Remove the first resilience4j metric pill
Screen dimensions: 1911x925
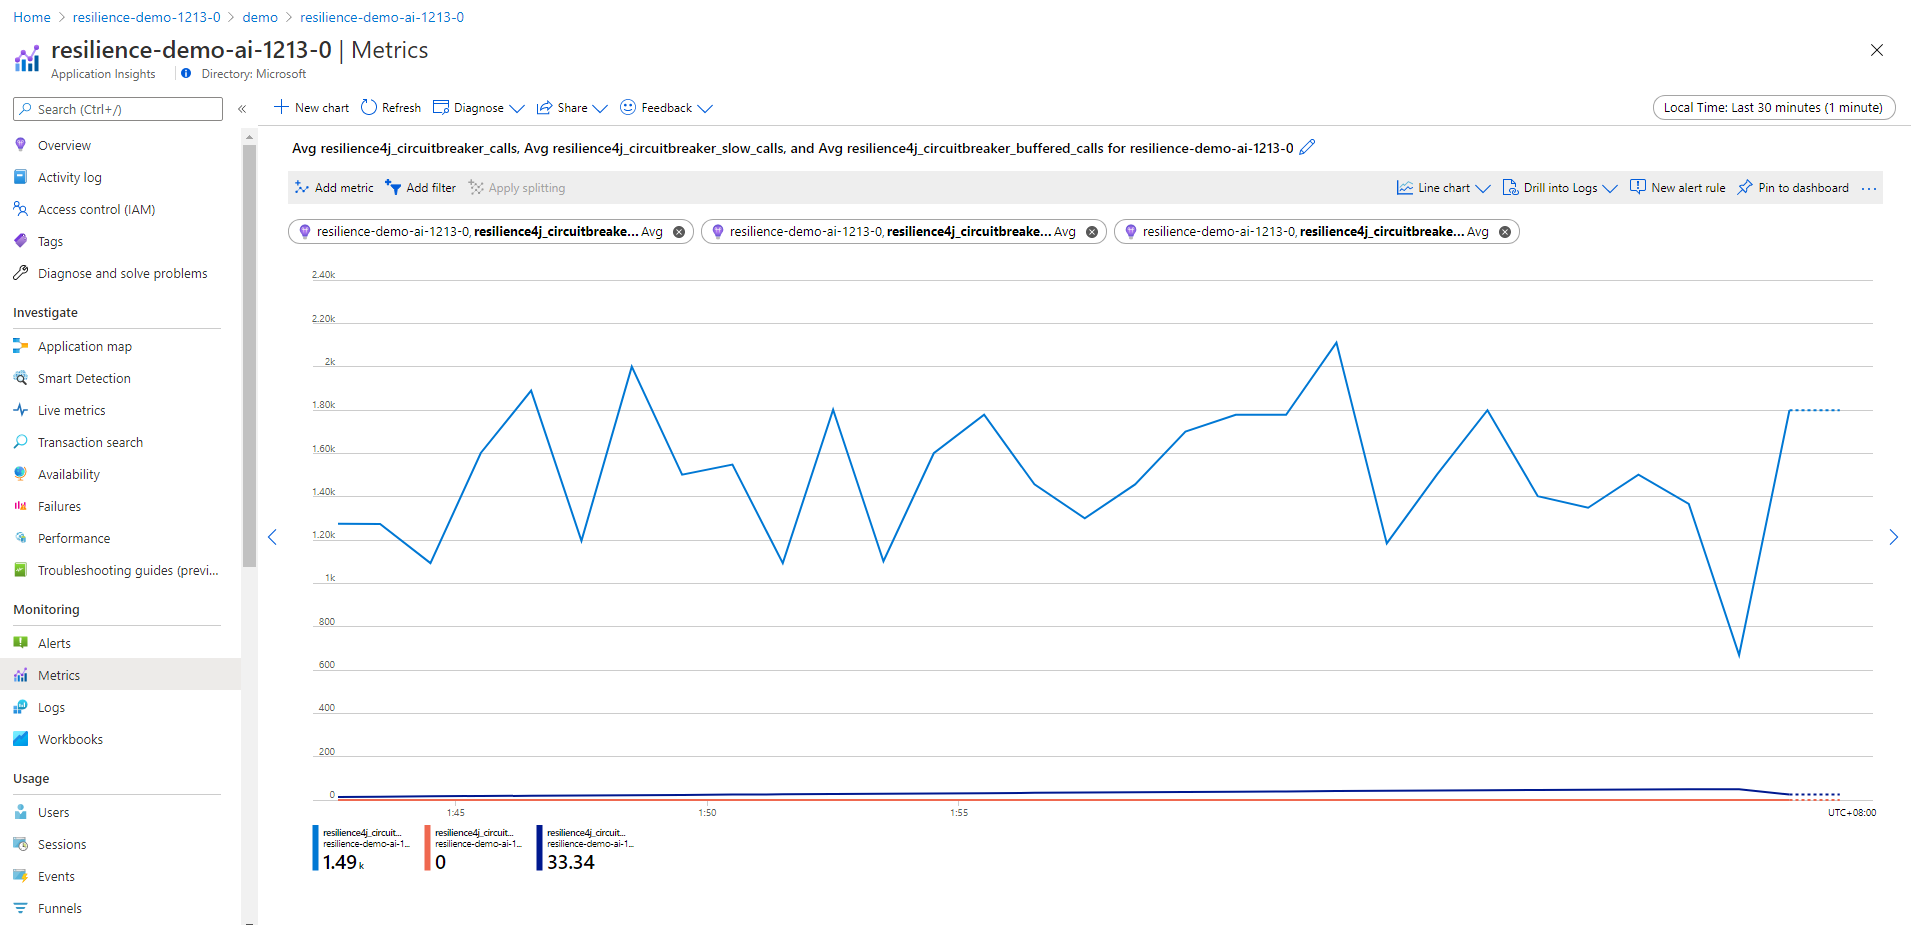[x=679, y=232]
